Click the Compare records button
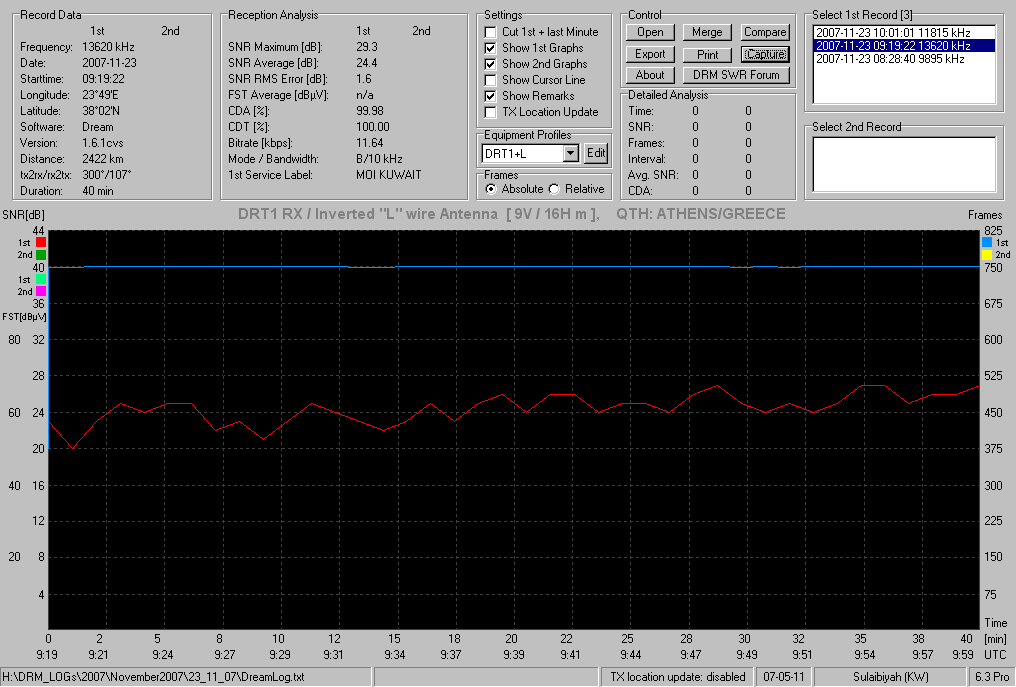 [x=765, y=32]
